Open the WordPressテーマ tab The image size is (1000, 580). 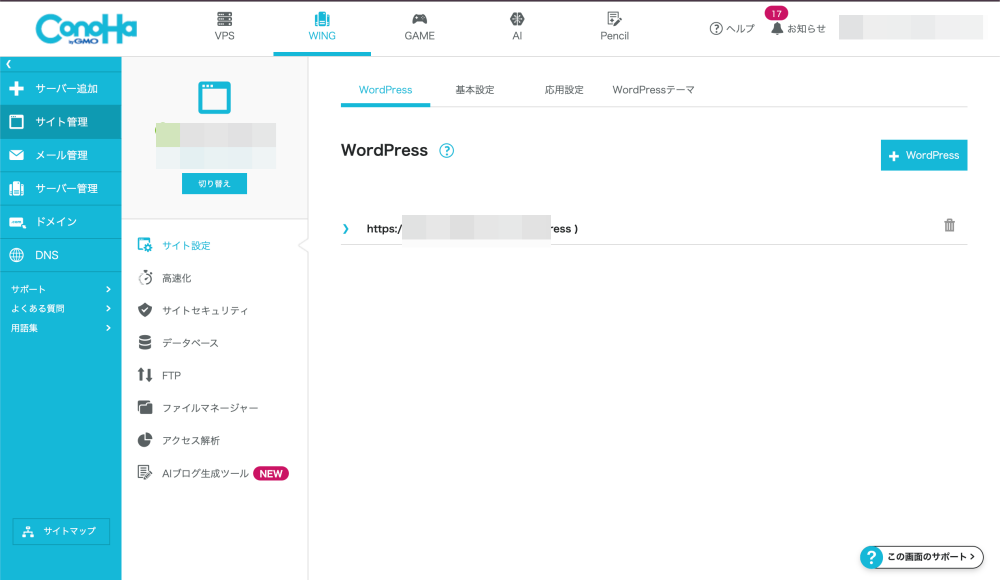click(653, 90)
